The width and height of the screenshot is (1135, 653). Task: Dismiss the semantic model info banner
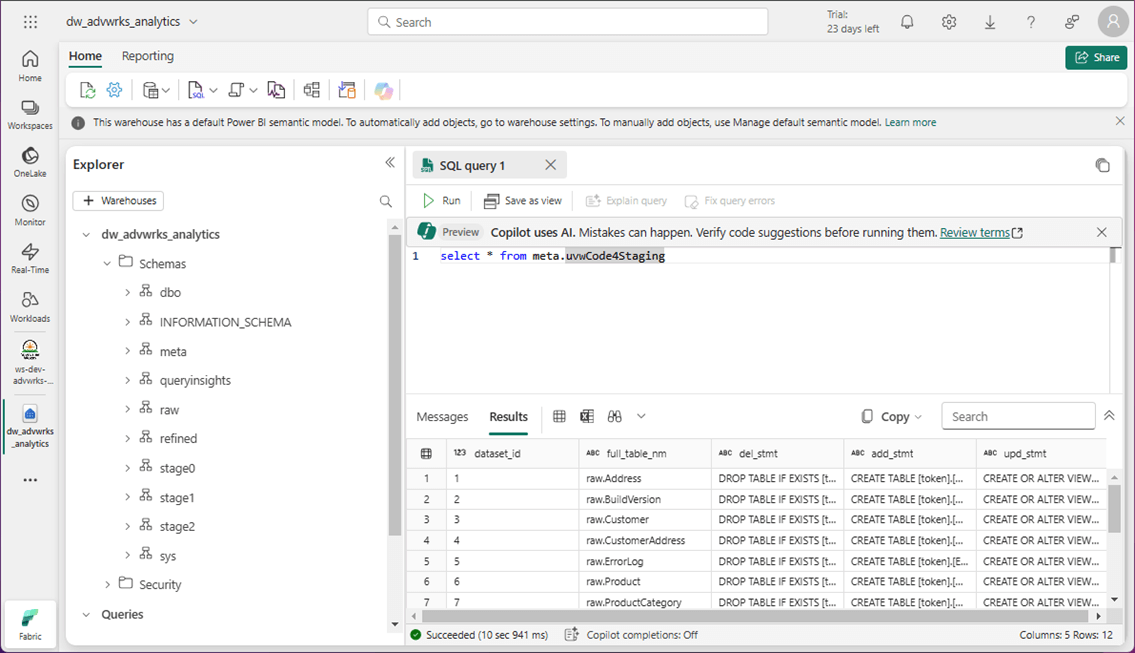(x=1120, y=122)
